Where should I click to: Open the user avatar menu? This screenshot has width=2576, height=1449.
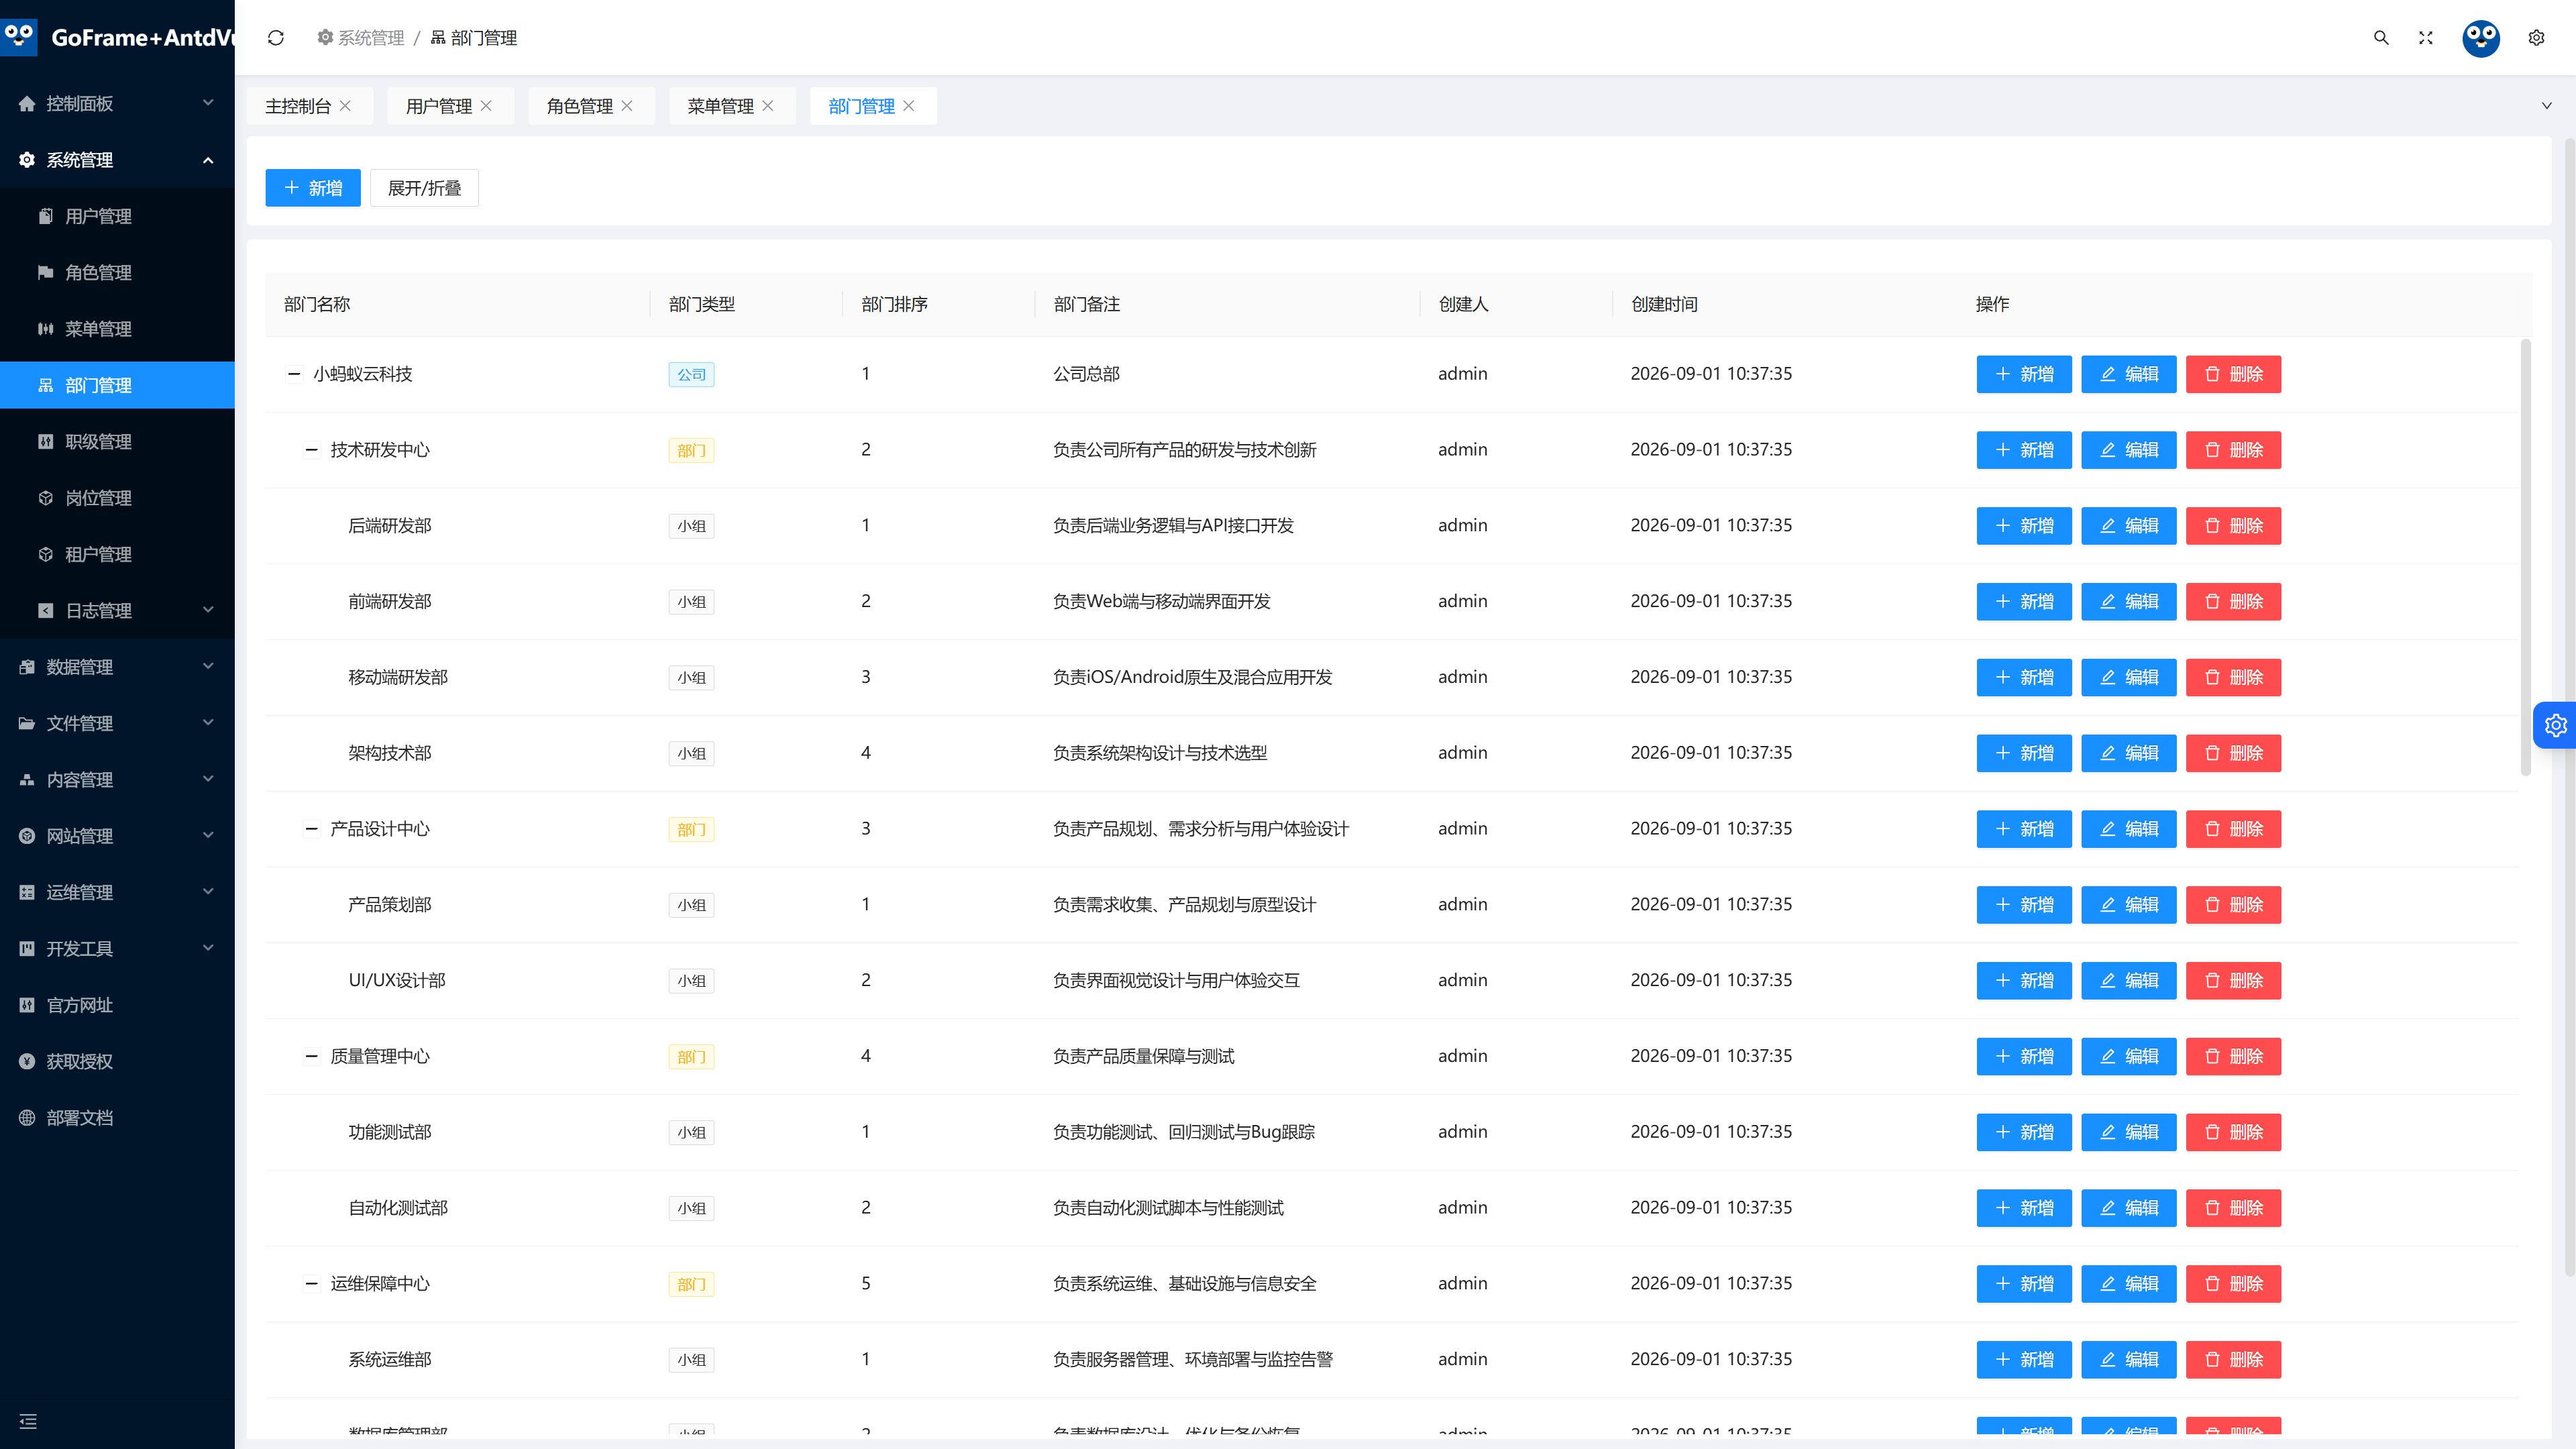pyautogui.click(x=2481, y=38)
